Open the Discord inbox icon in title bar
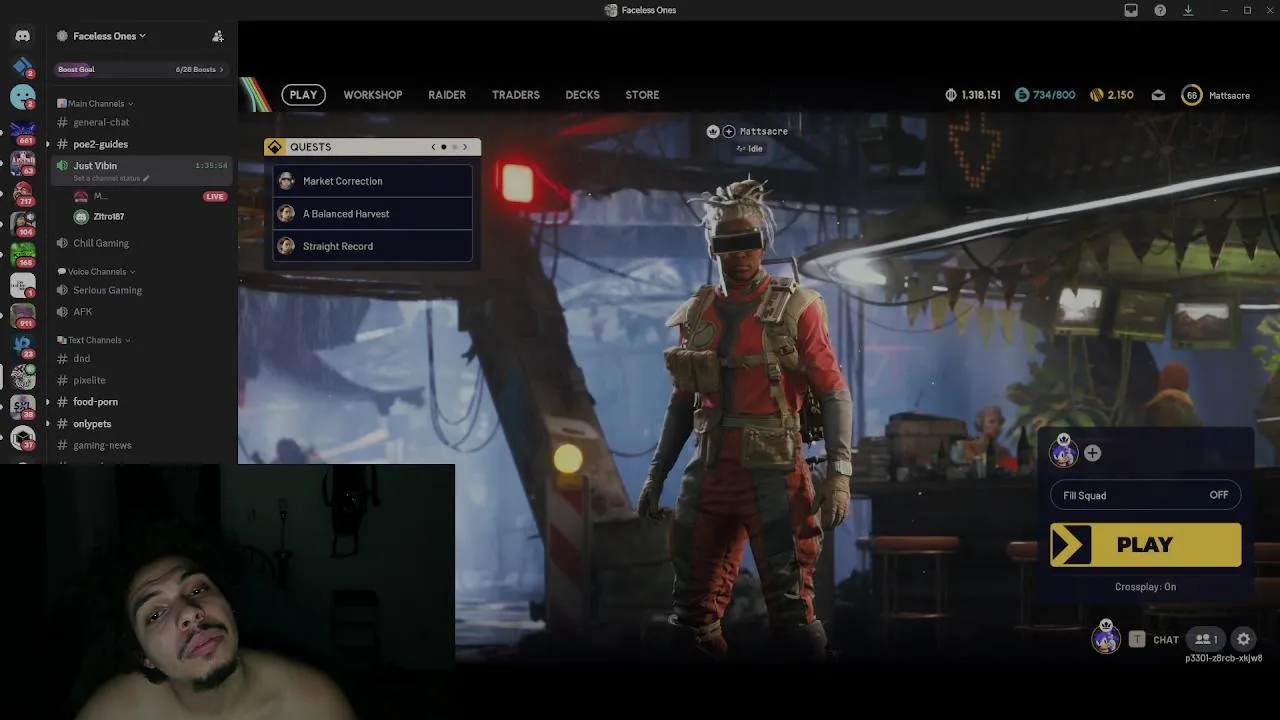This screenshot has height=720, width=1280. tap(1131, 10)
